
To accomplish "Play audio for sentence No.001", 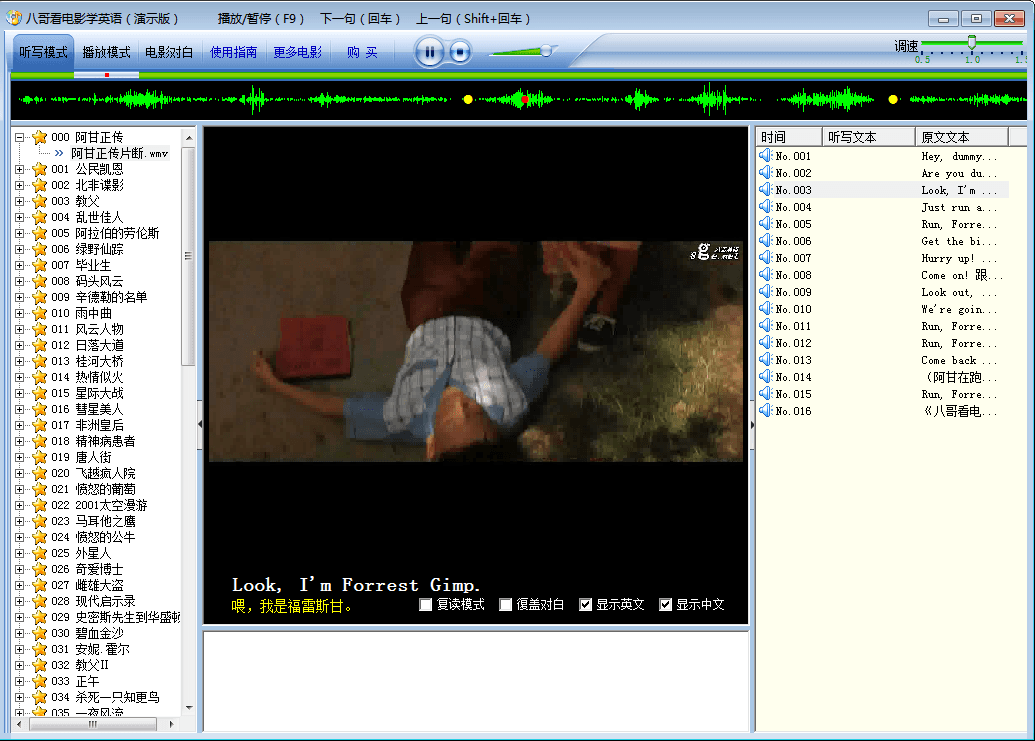I will (765, 156).
